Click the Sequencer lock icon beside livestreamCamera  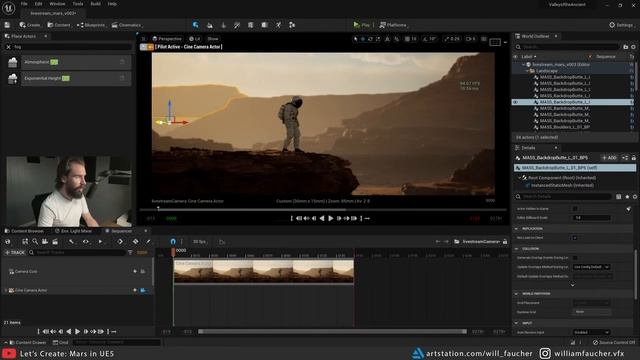click(505, 242)
